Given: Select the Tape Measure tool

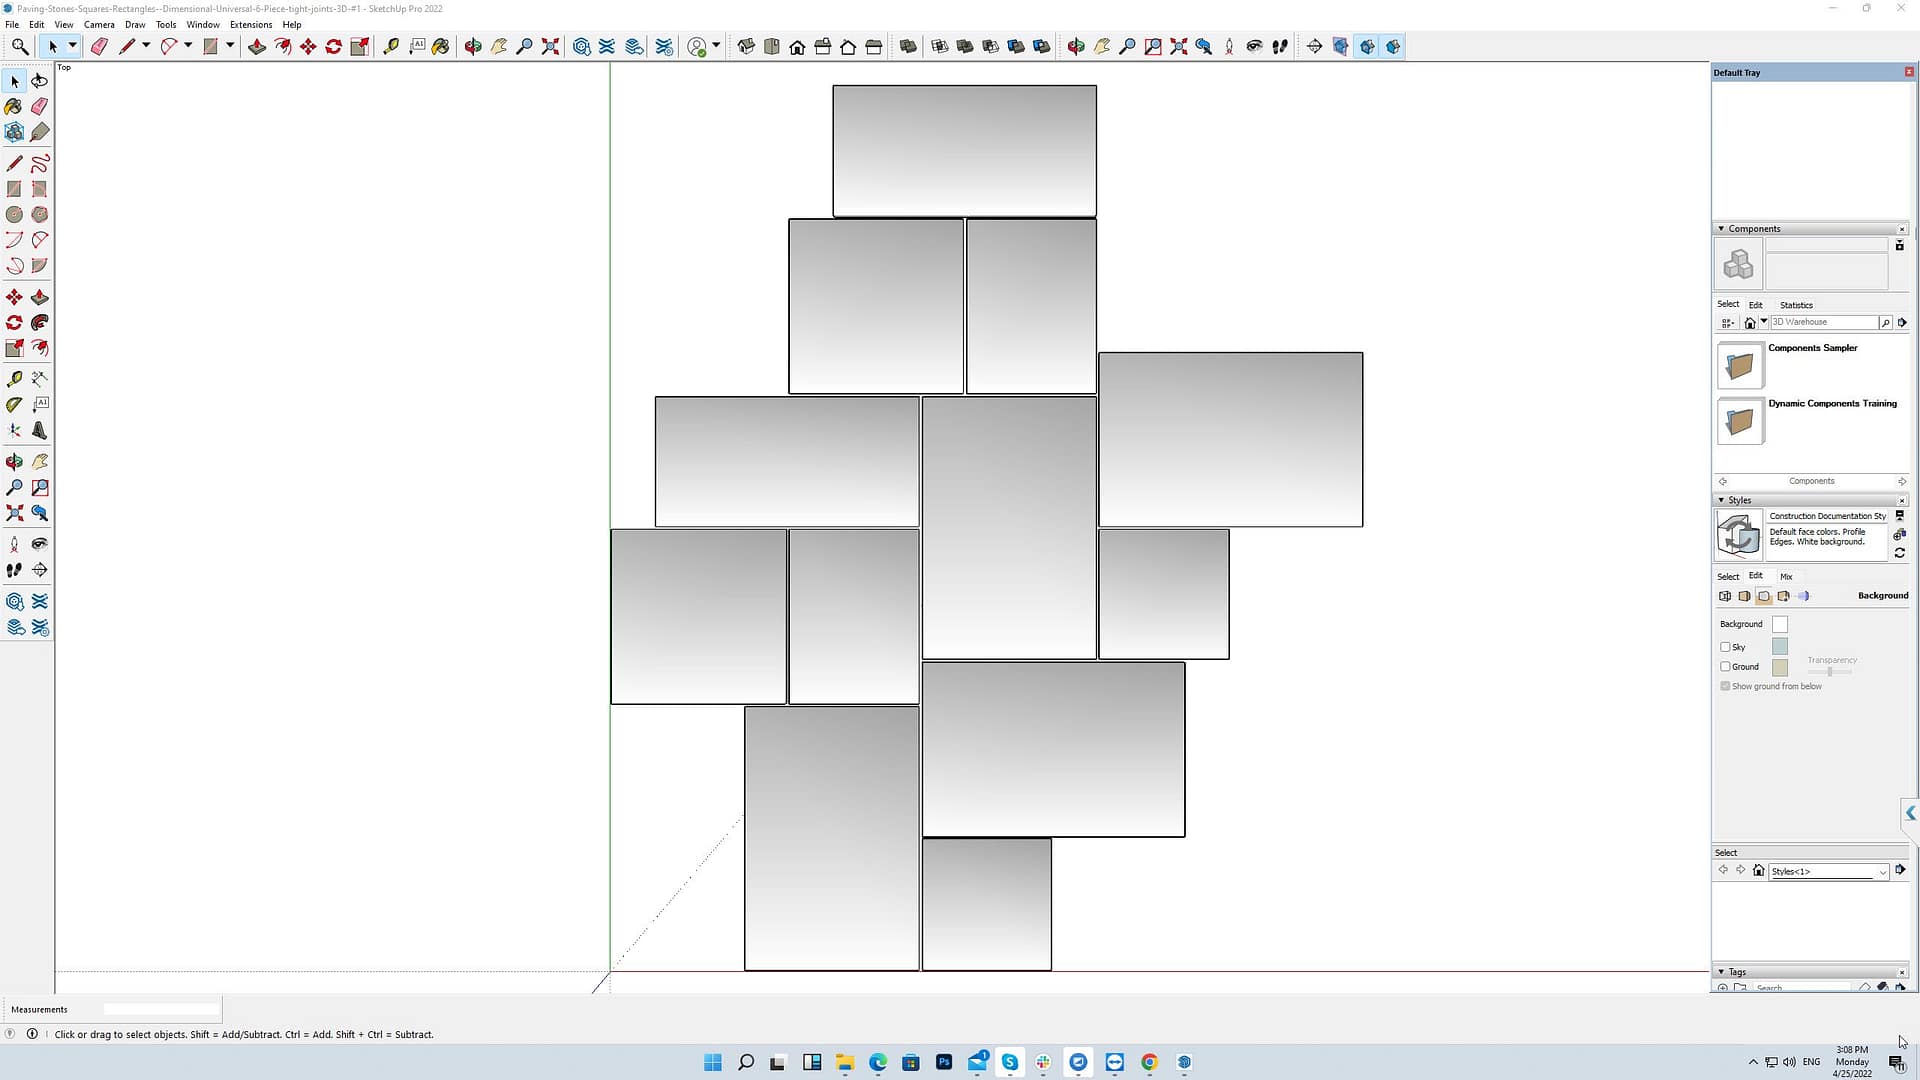Looking at the screenshot, I should (x=14, y=379).
